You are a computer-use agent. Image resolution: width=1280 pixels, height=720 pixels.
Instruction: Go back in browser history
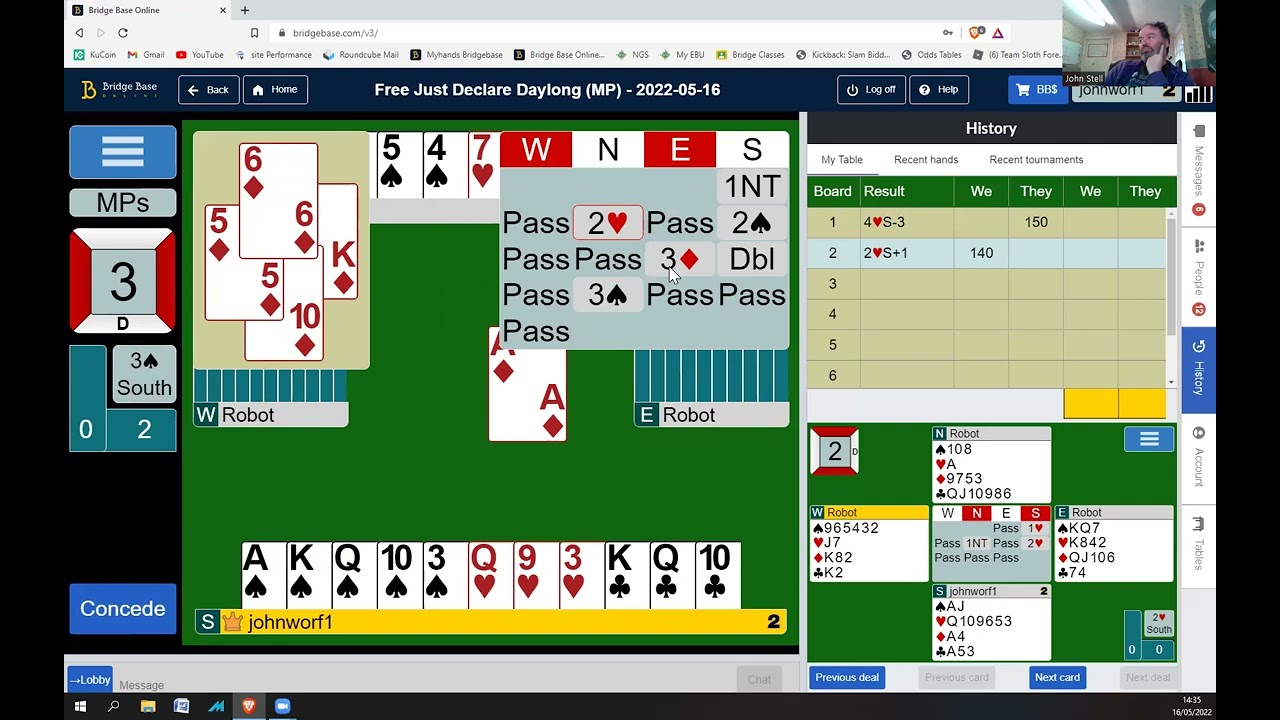click(x=79, y=33)
